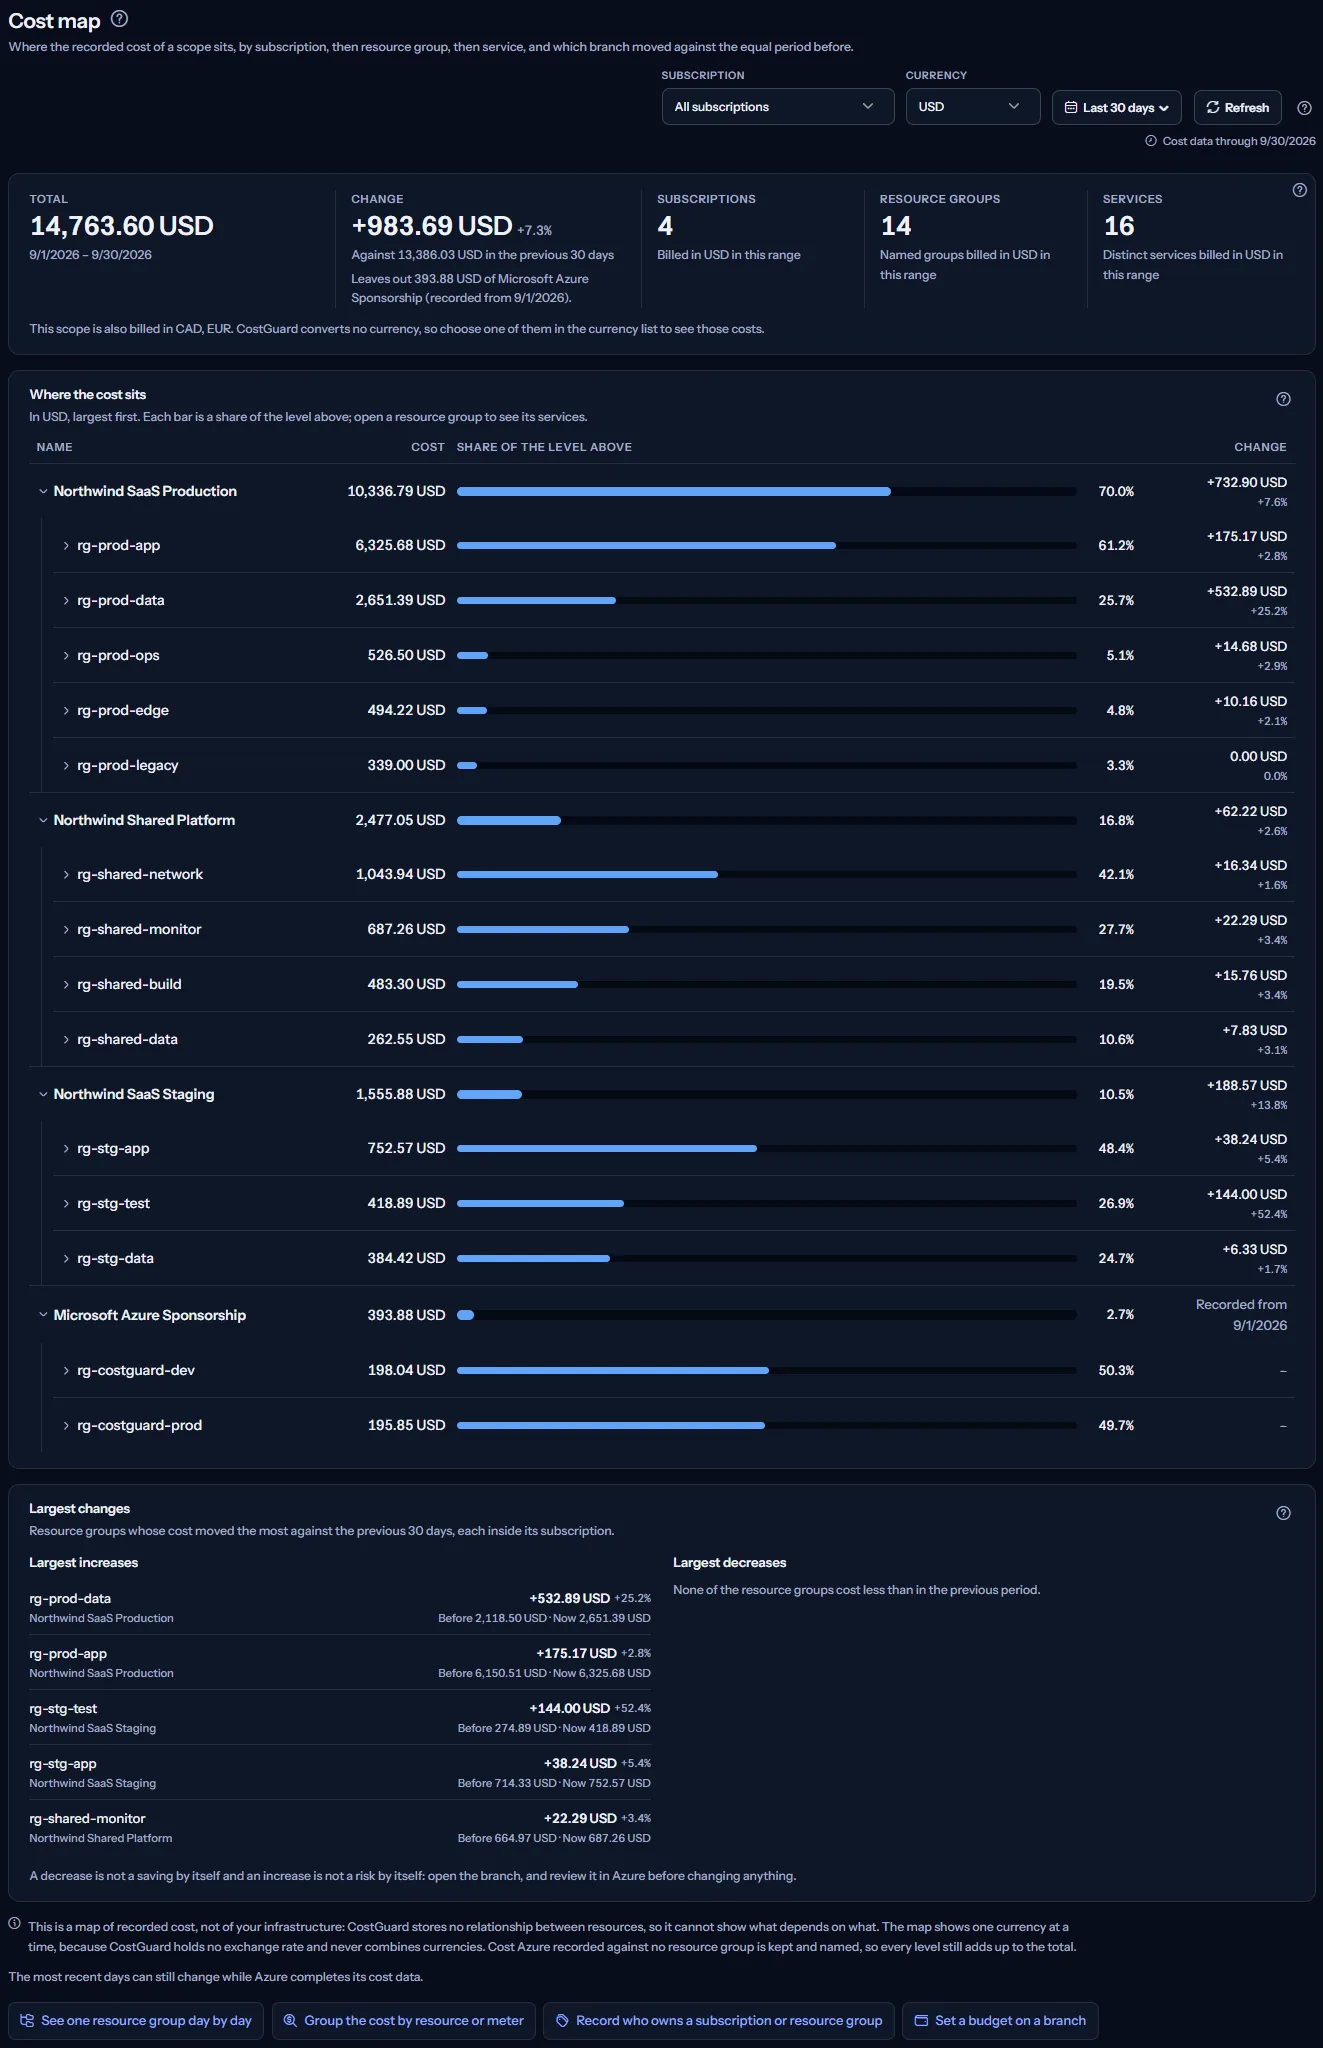1323x2048 pixels.
Task: Click Set a budget on a branch
Action: 1000,2020
